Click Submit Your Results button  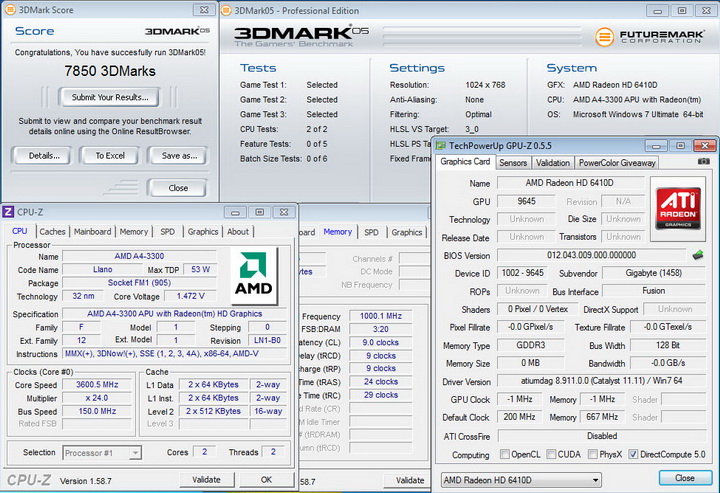[110, 97]
